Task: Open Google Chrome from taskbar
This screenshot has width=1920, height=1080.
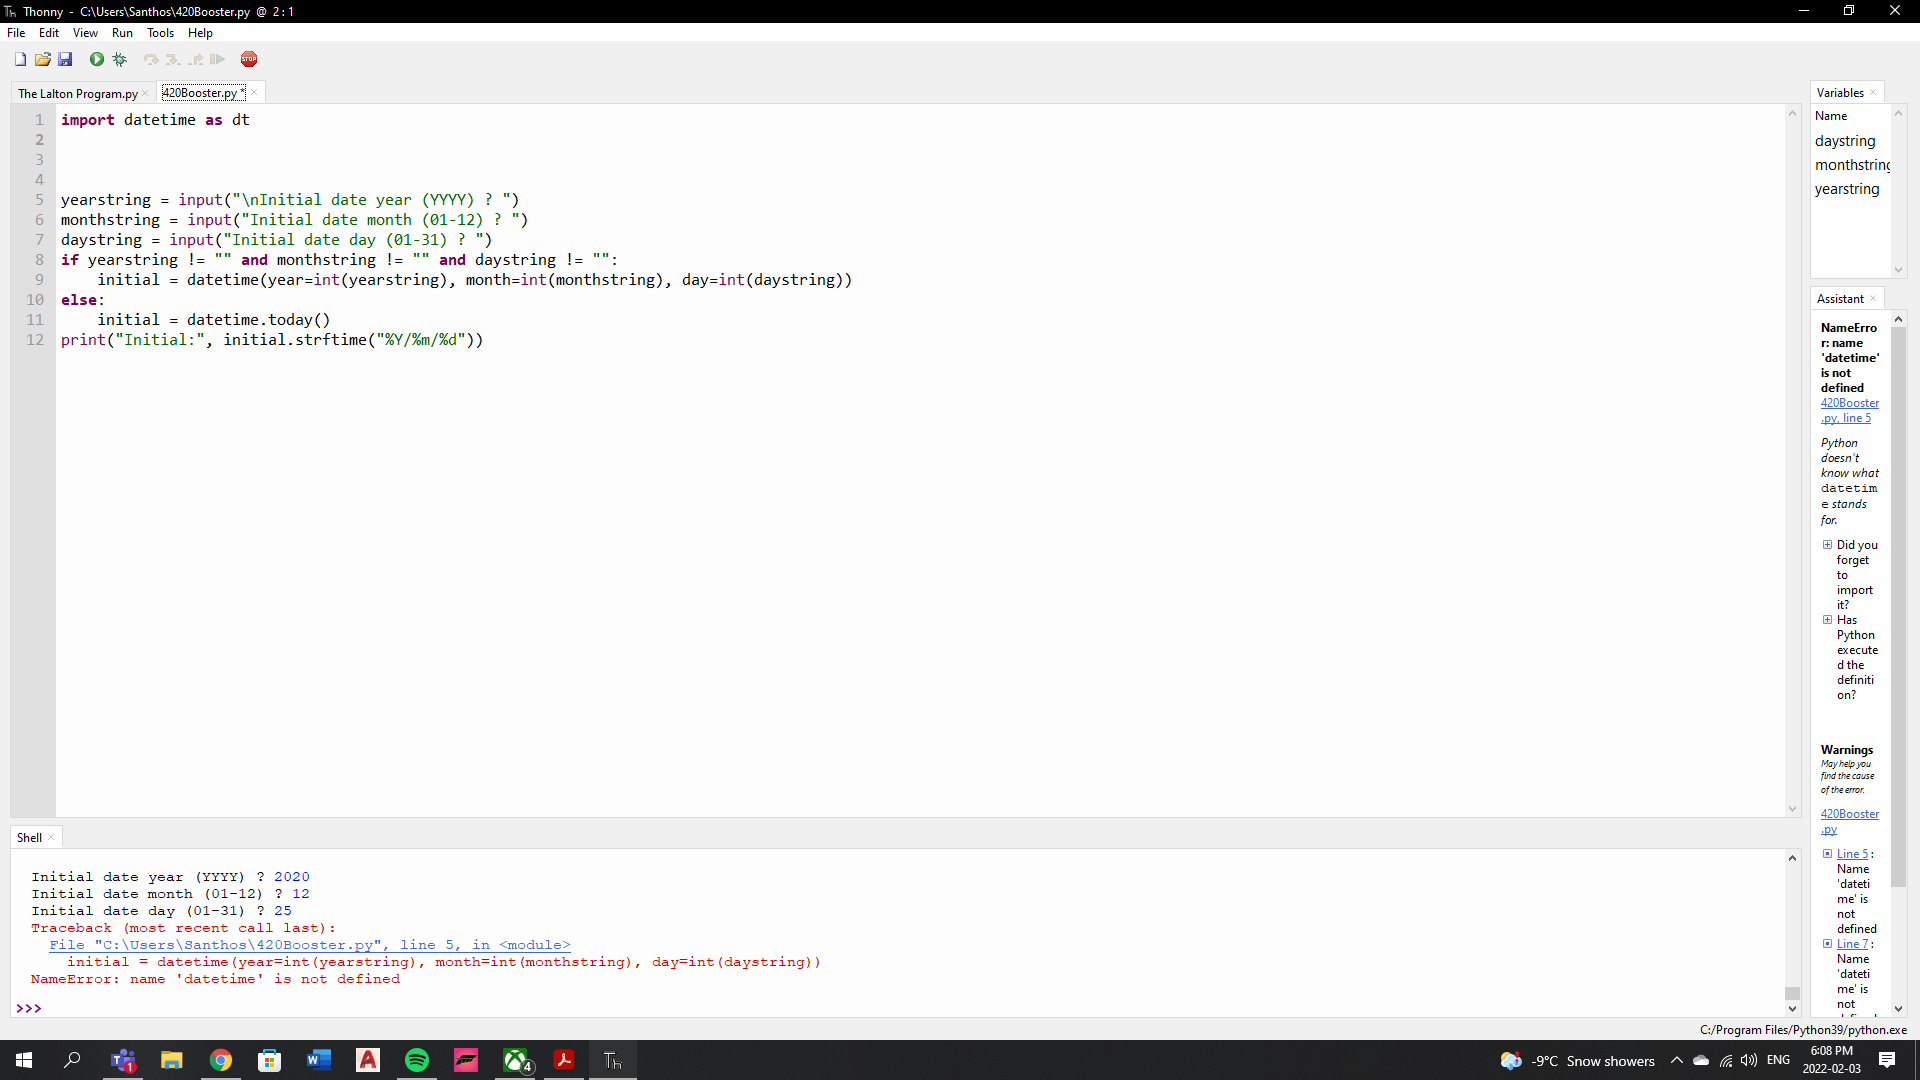Action: [221, 1060]
